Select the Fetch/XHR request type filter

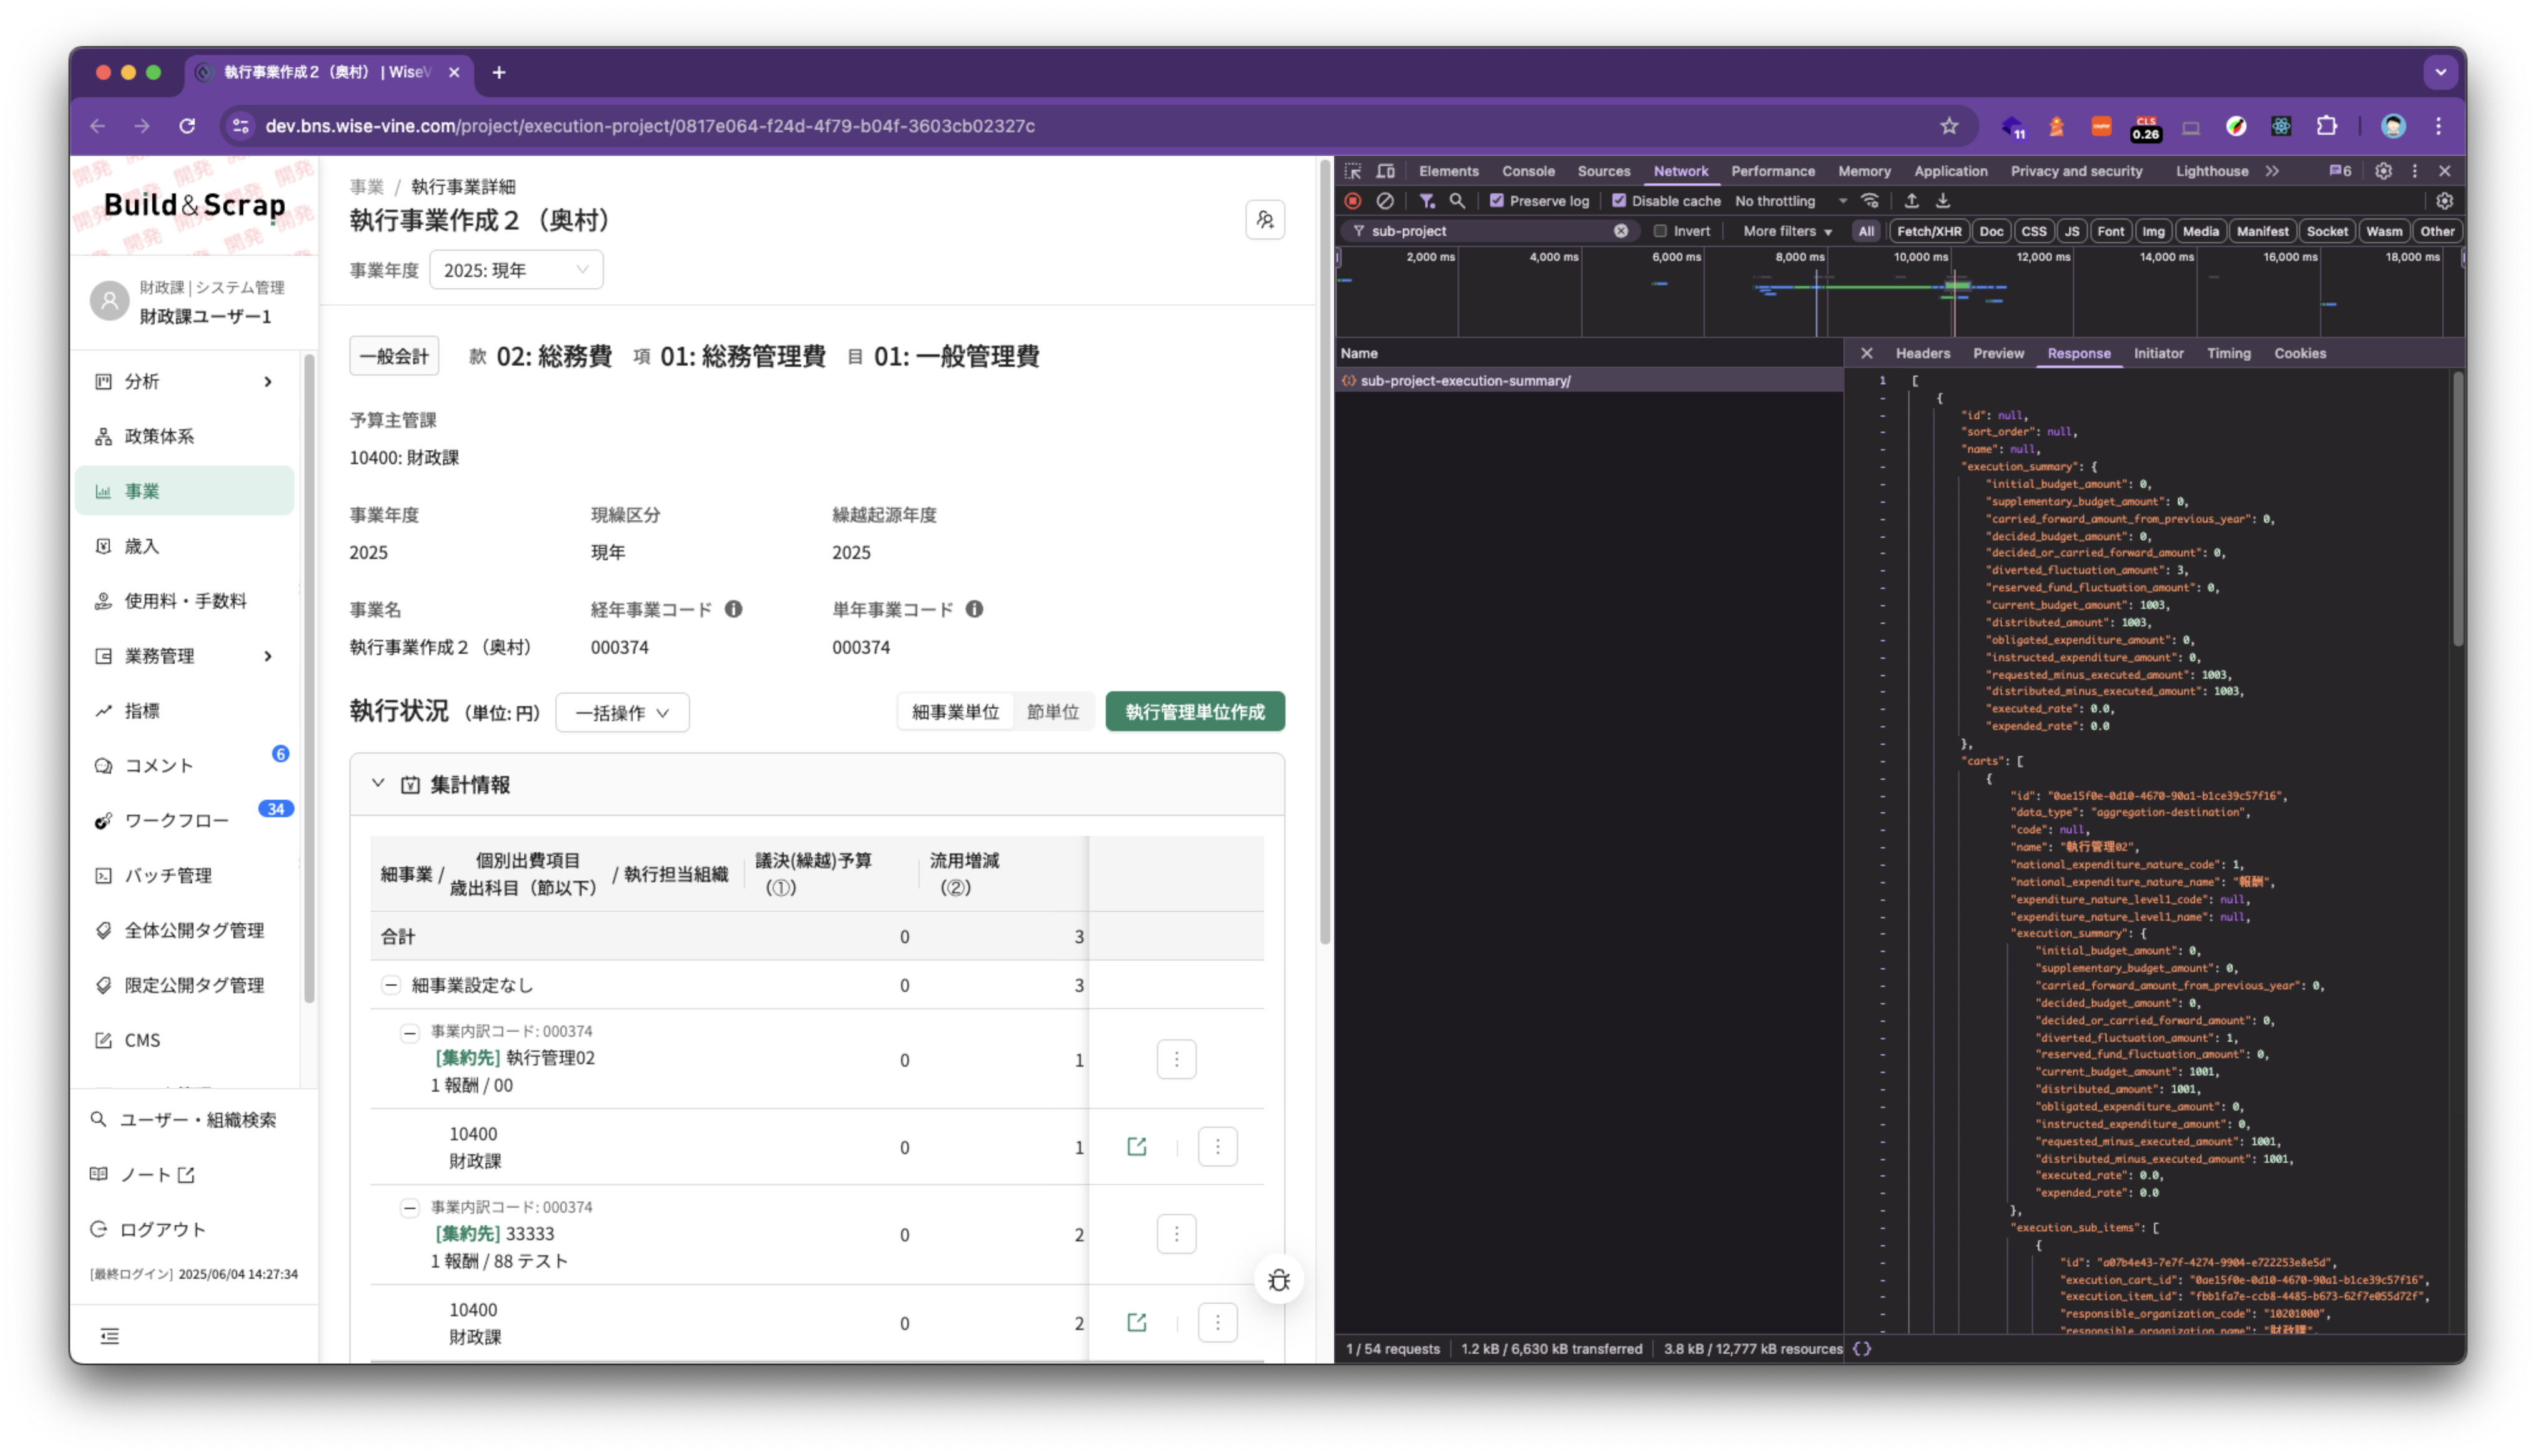1929,231
